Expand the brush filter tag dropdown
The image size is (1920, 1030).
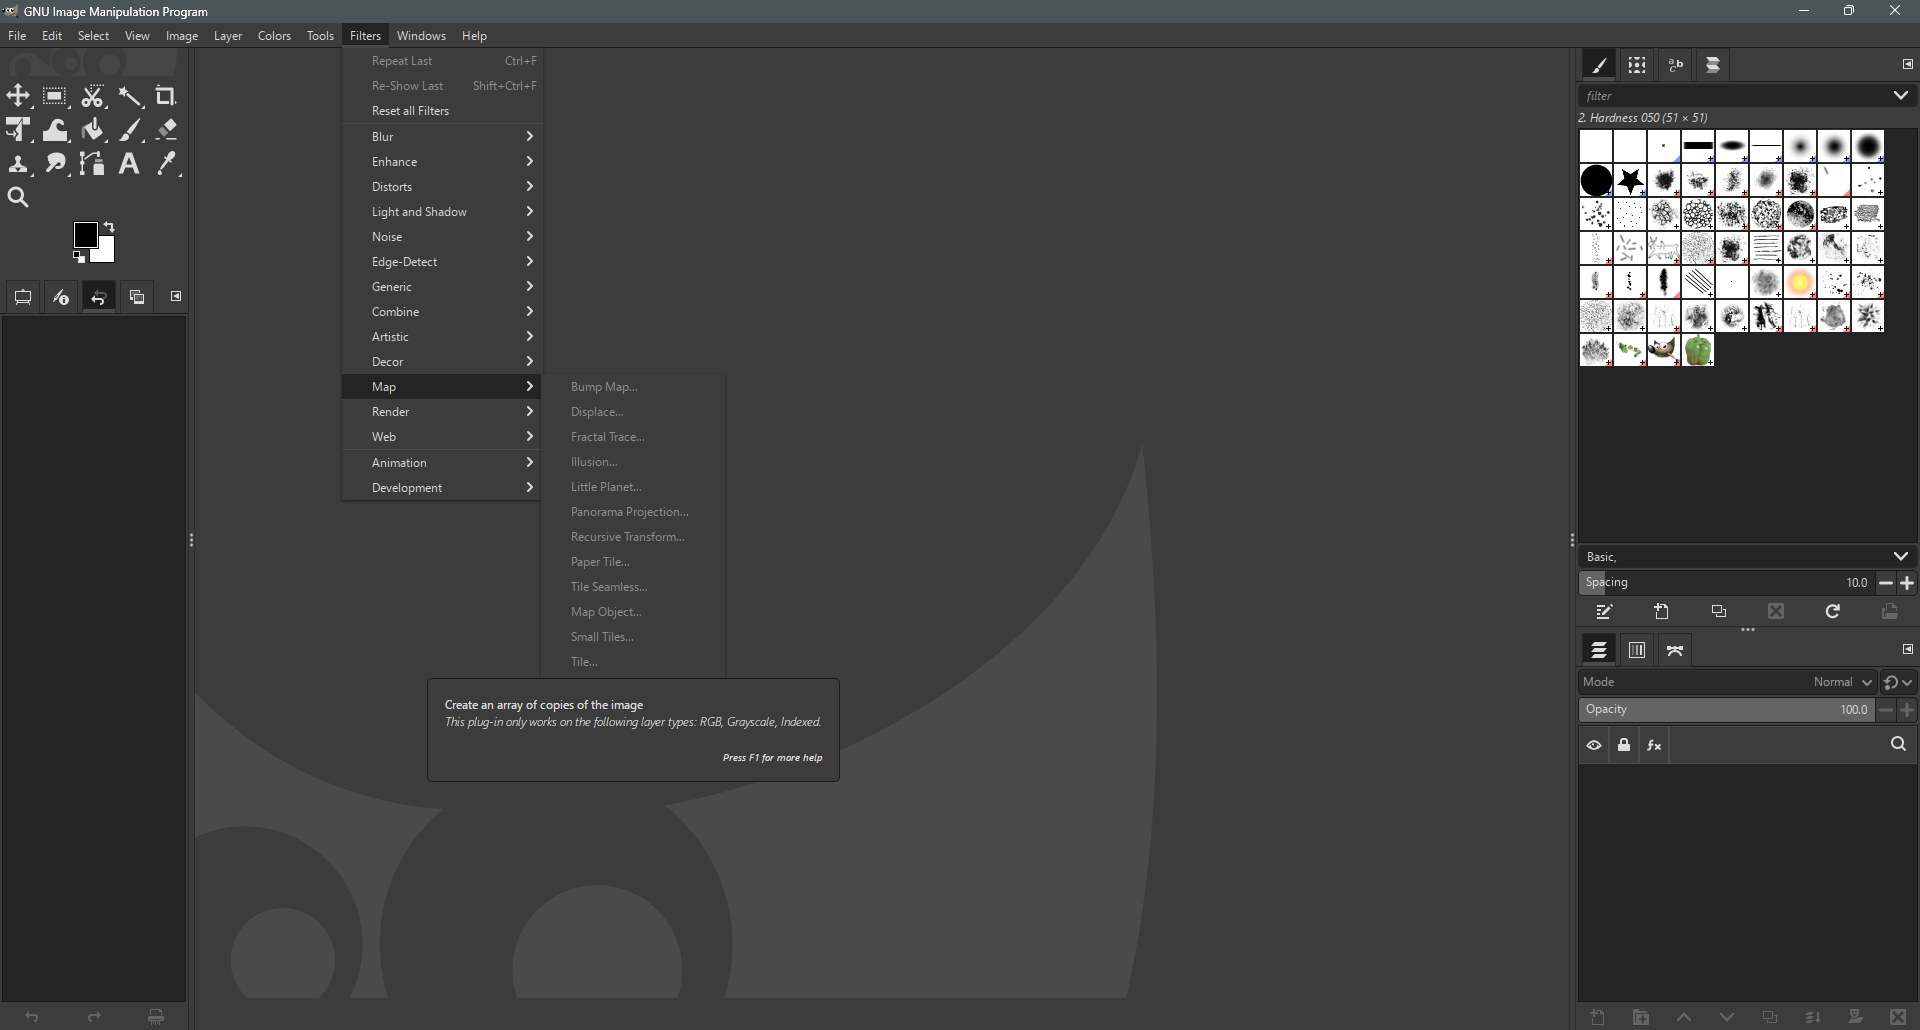tap(1901, 96)
